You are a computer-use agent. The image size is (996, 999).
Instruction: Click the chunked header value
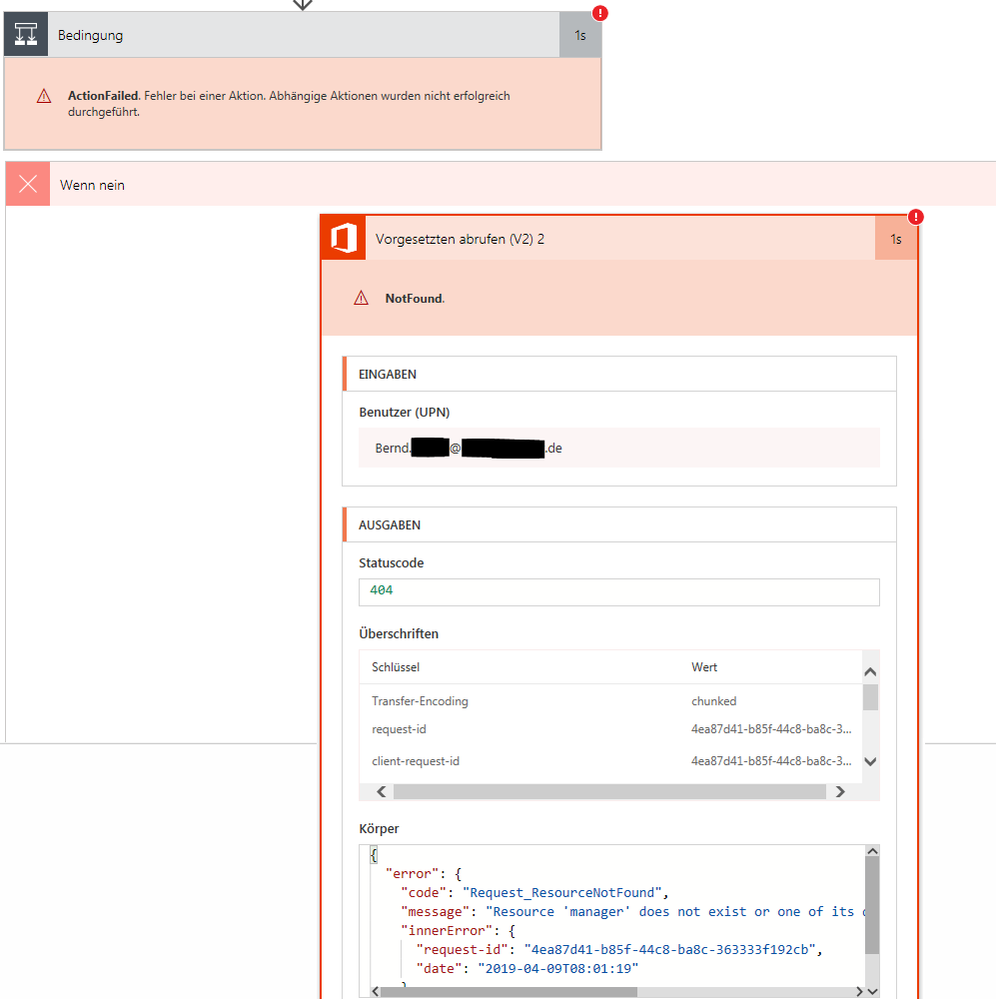[x=714, y=701]
